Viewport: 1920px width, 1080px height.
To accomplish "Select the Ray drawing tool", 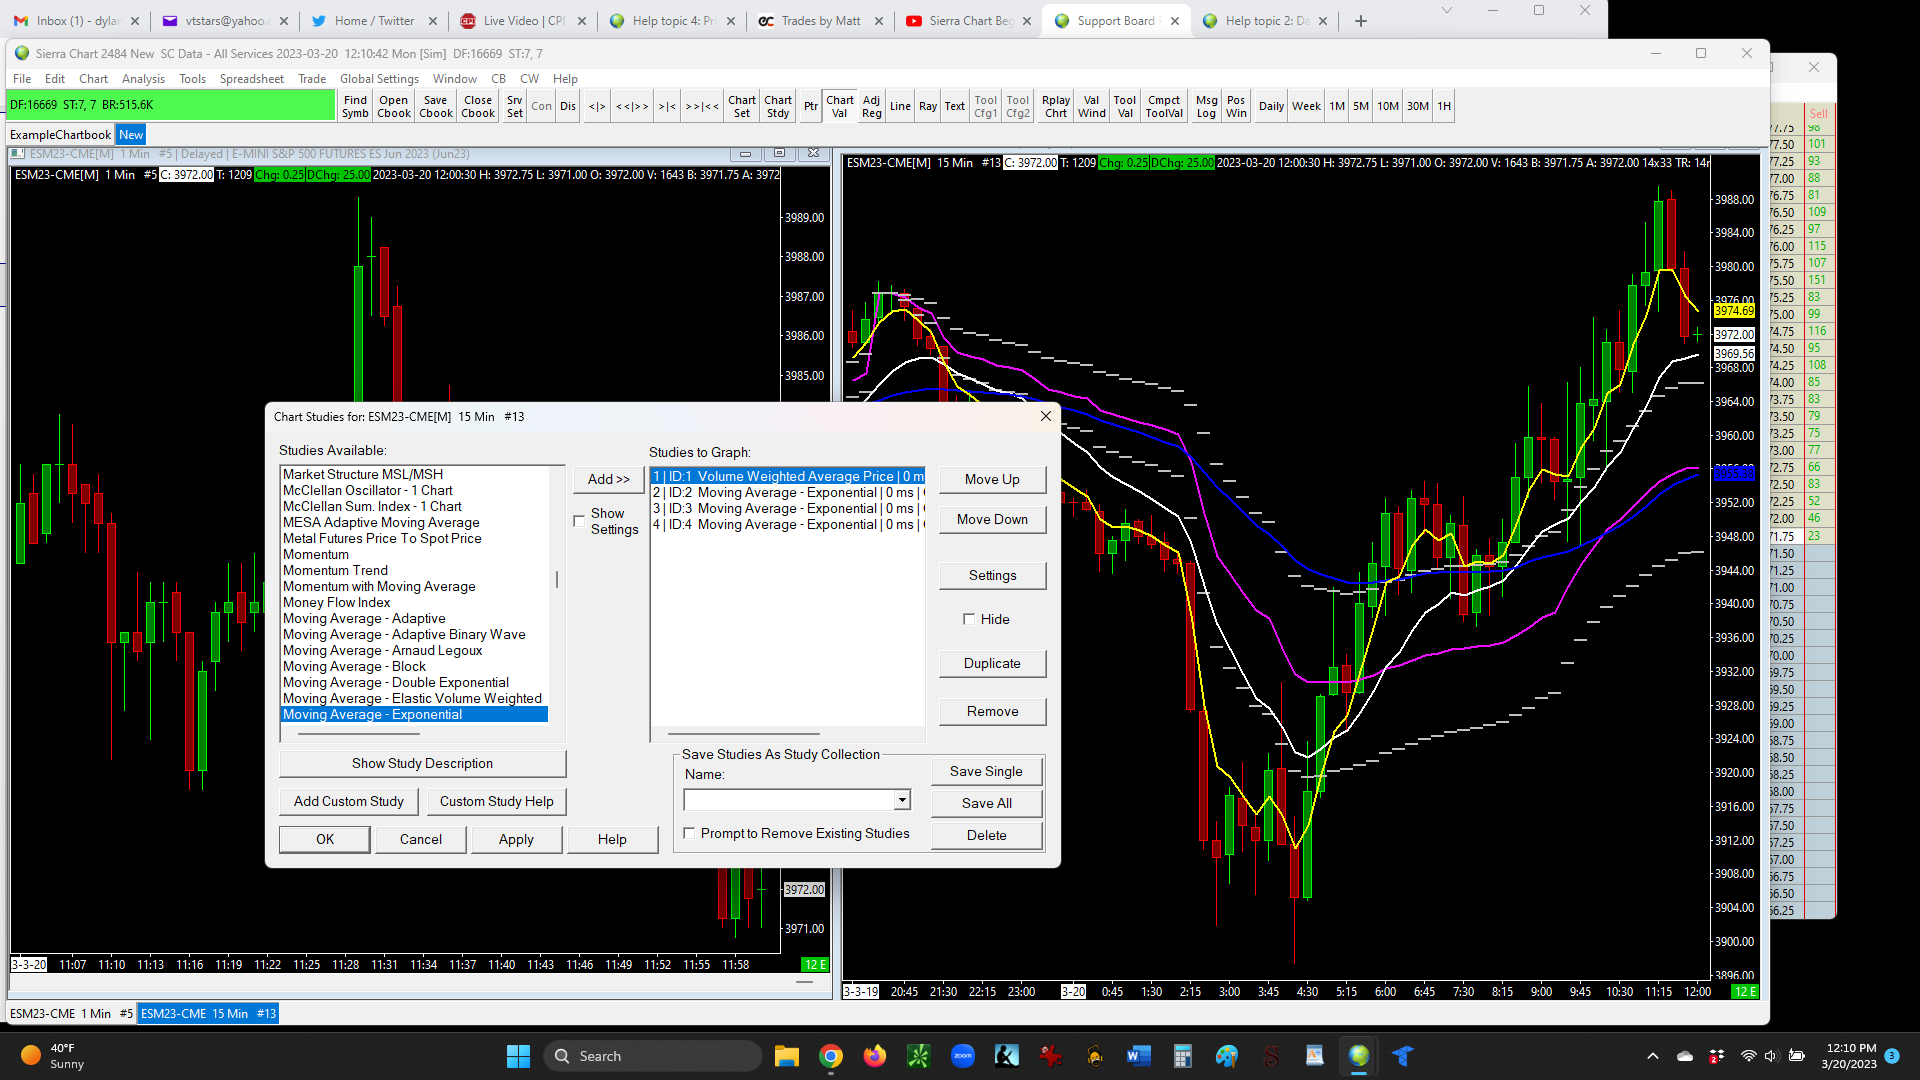I will [927, 106].
